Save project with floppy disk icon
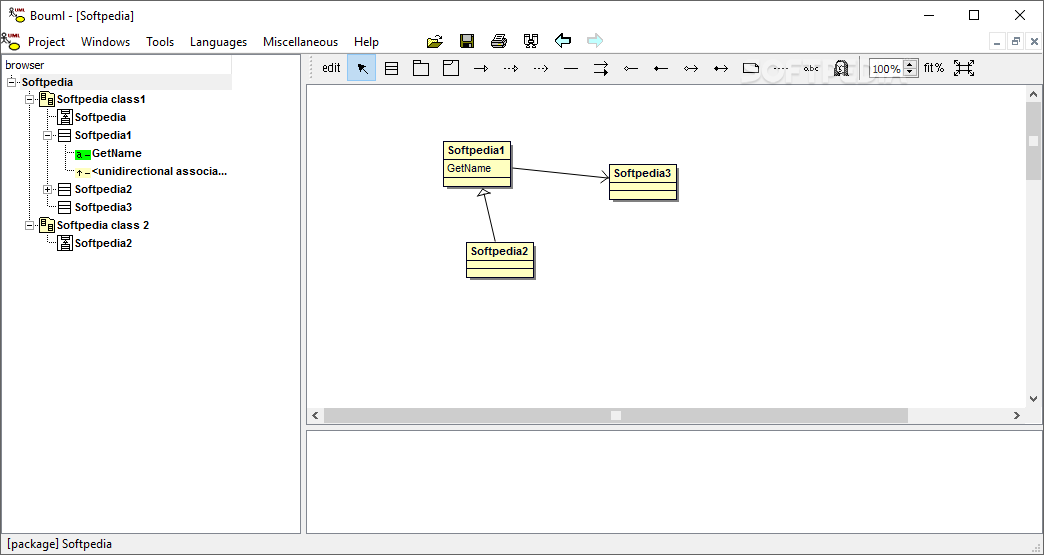1044x555 pixels. point(467,41)
